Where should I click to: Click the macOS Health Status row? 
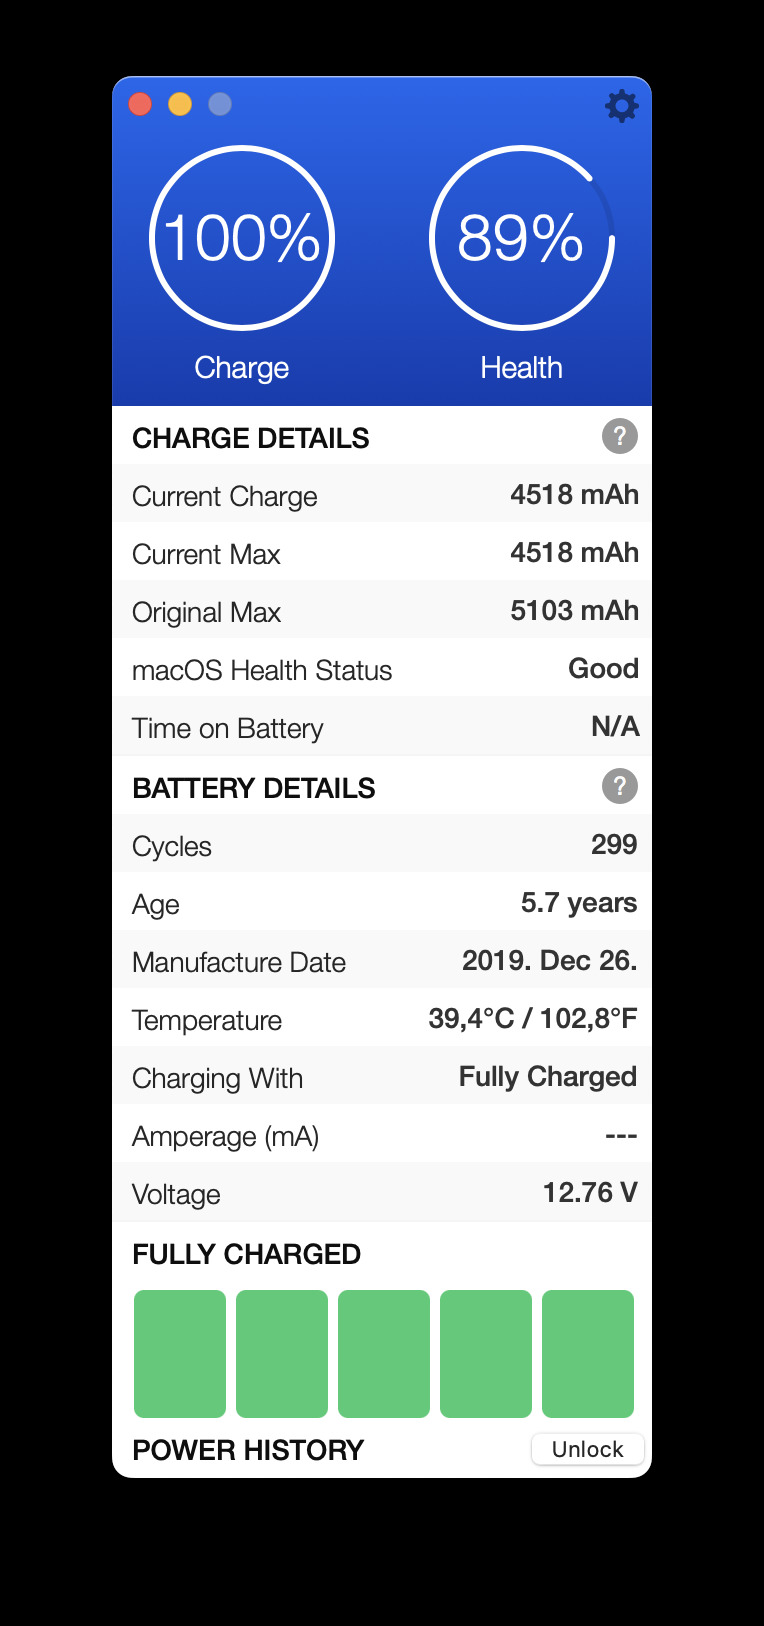pyautogui.click(x=382, y=669)
